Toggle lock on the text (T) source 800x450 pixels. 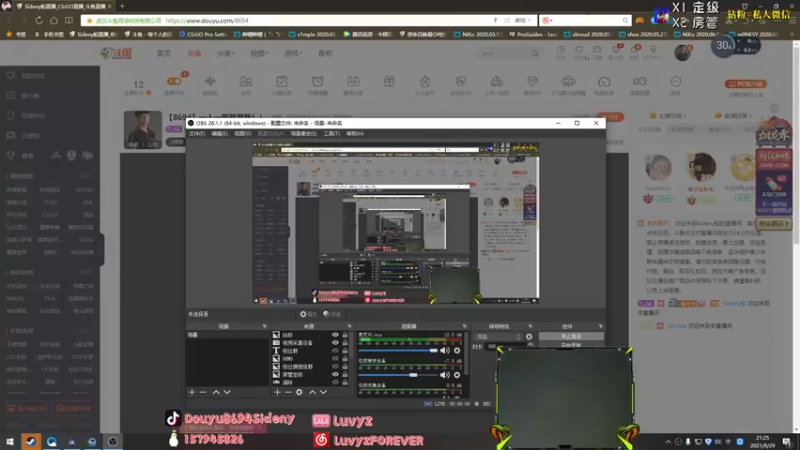[345, 351]
